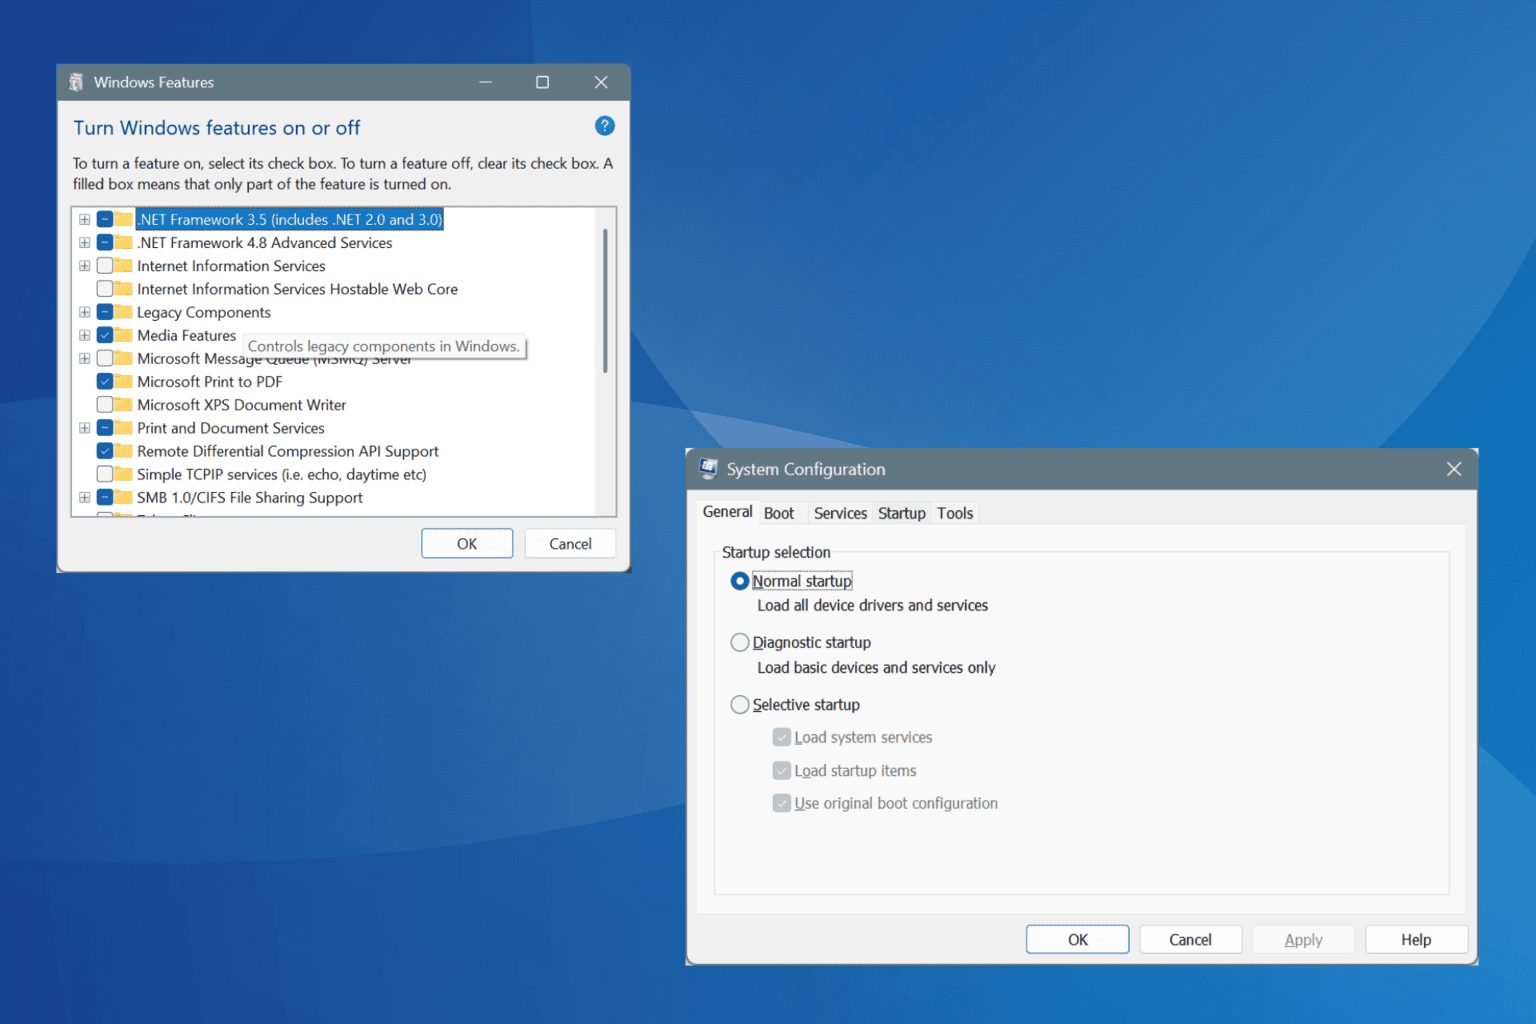Close the System Configuration window
This screenshot has height=1024, width=1536.
(x=1454, y=469)
